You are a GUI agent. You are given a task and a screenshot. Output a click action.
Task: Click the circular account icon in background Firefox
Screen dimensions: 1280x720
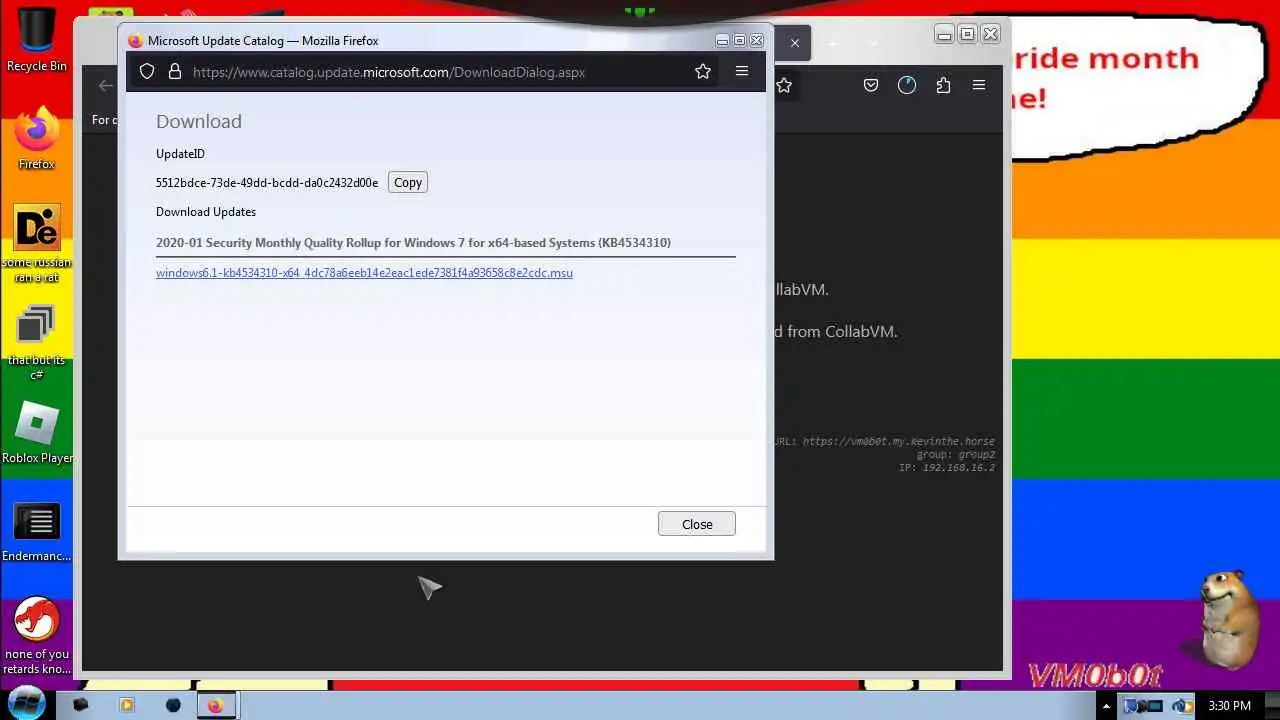coord(907,86)
